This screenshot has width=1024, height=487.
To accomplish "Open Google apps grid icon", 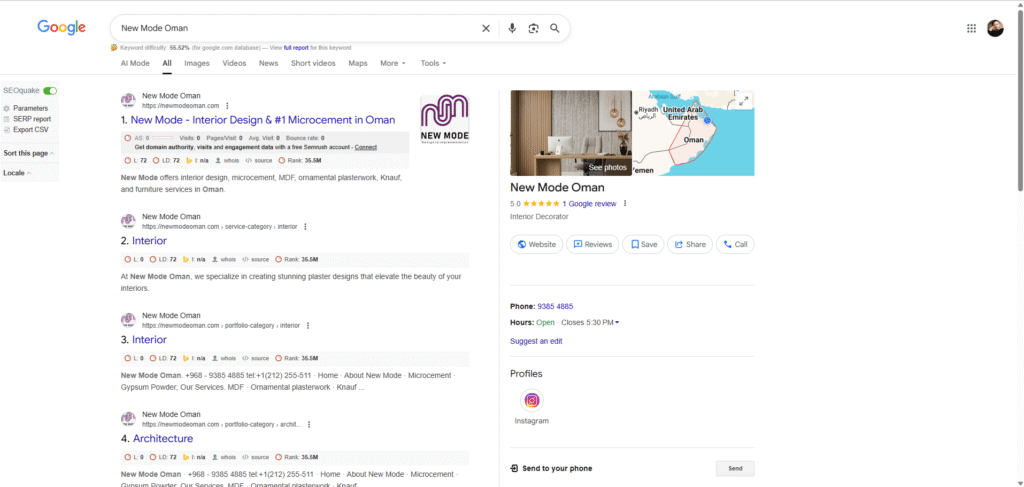I will pyautogui.click(x=971, y=28).
